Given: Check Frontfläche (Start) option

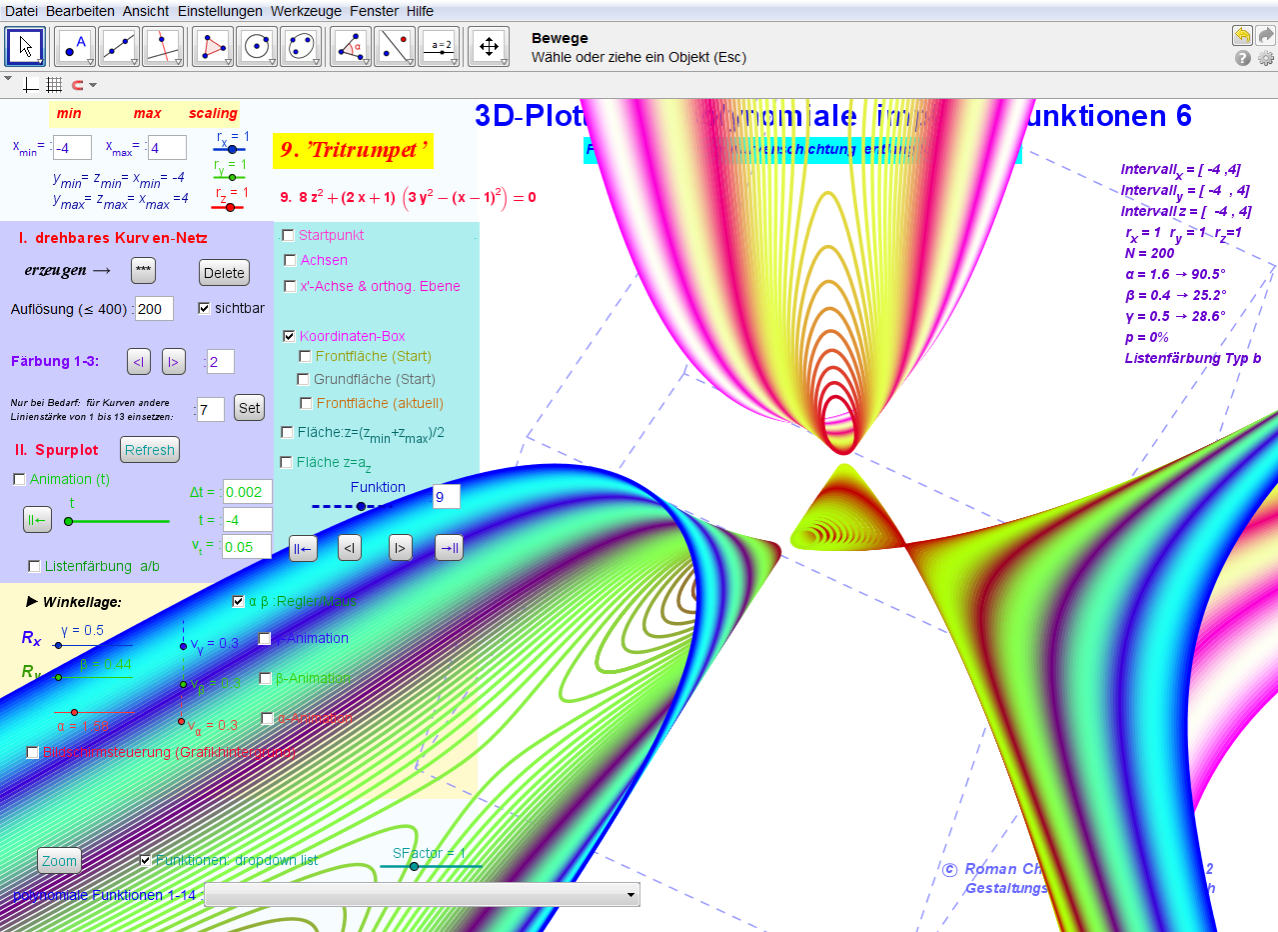Looking at the screenshot, I should pyautogui.click(x=306, y=356).
